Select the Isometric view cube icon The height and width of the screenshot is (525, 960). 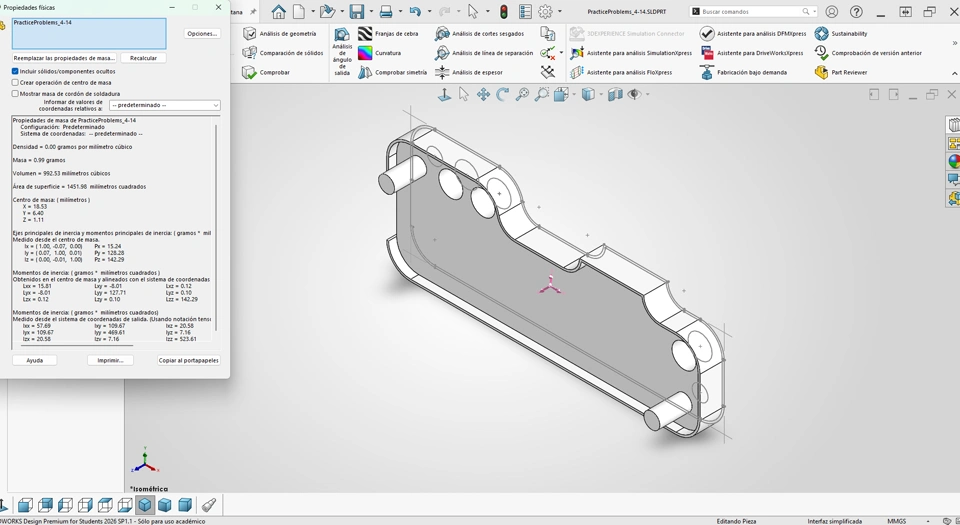(145, 505)
